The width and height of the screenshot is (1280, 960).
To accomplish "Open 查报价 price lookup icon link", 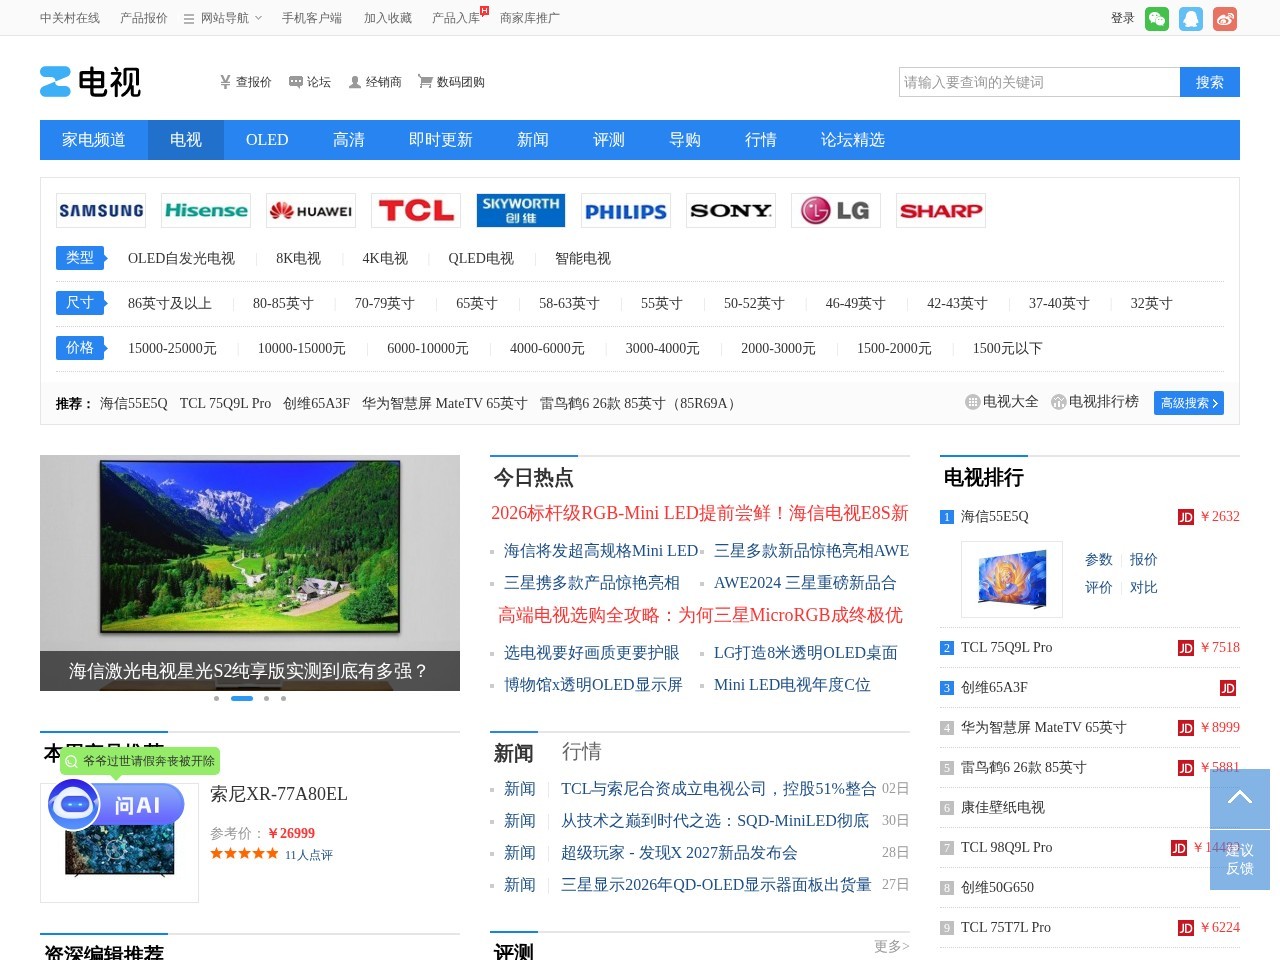I will pos(246,82).
